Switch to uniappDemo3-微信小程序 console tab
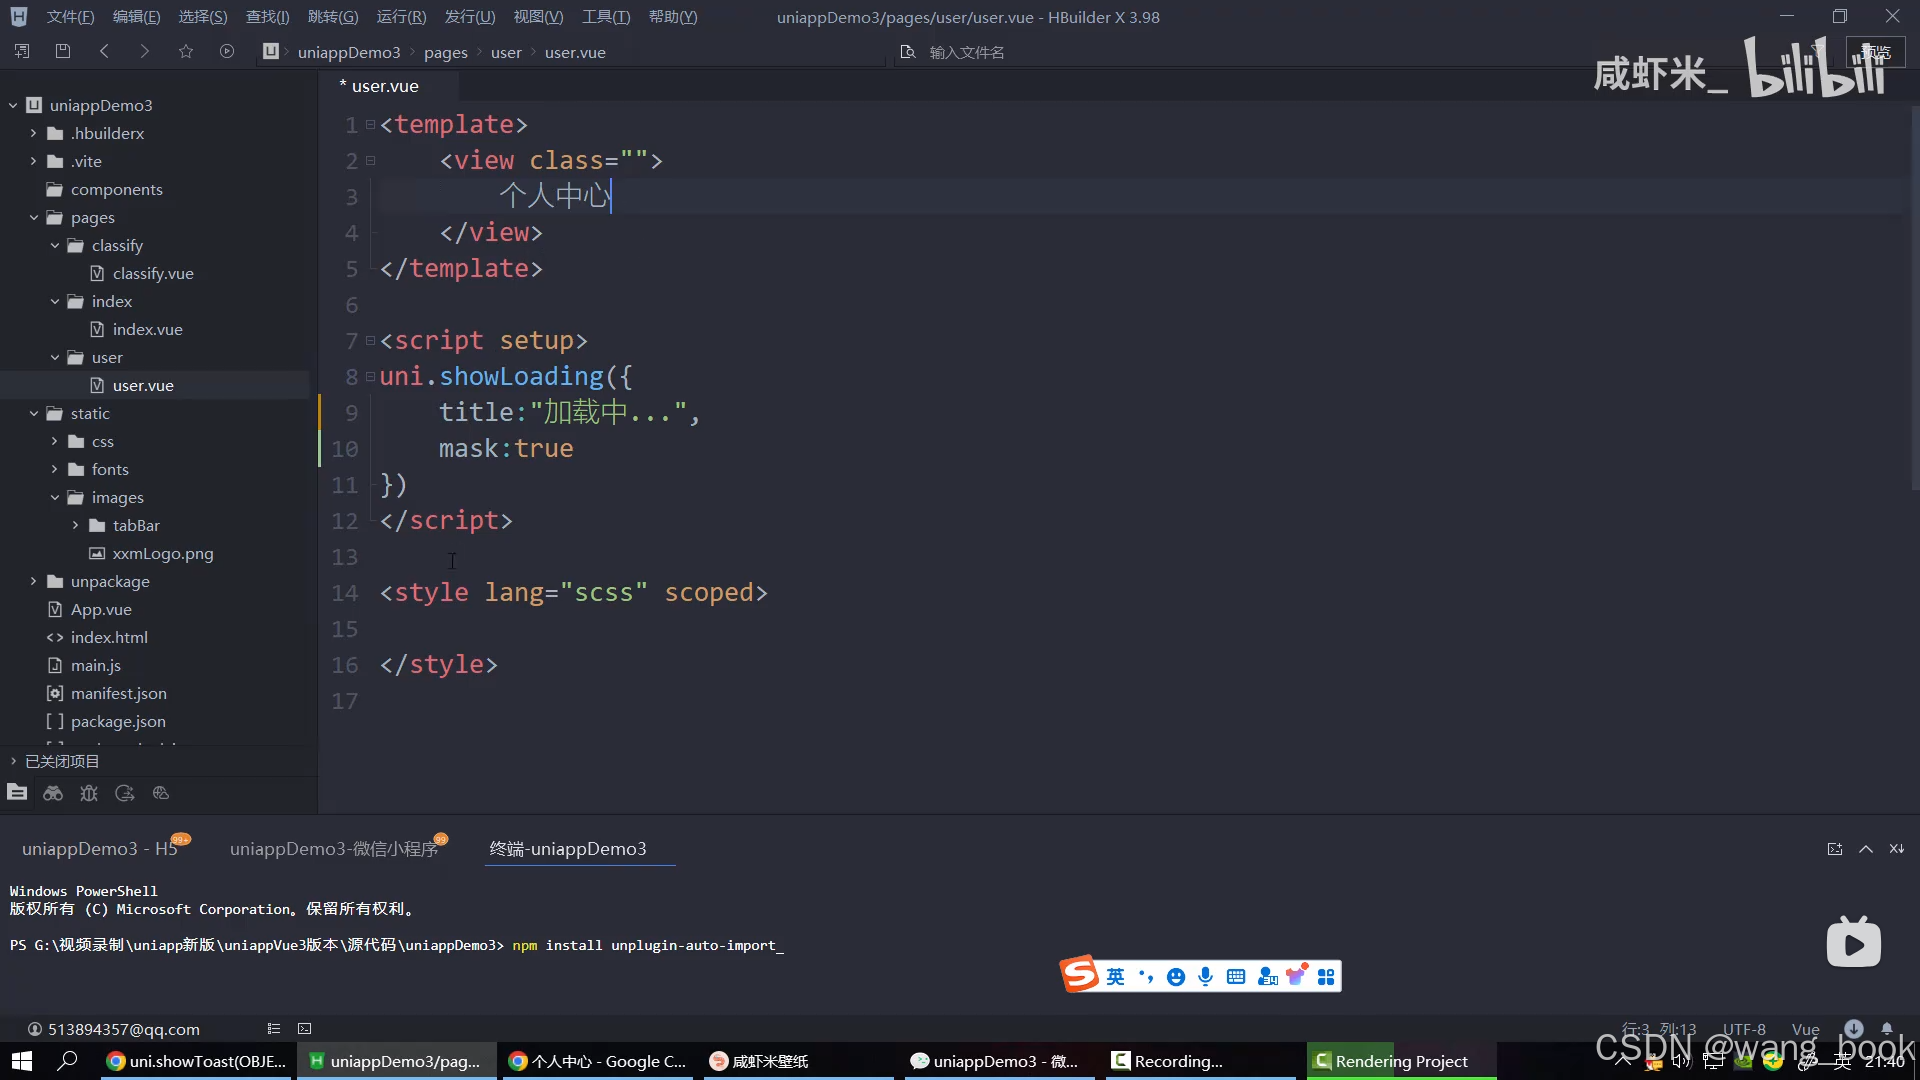The image size is (1920, 1080). (334, 849)
